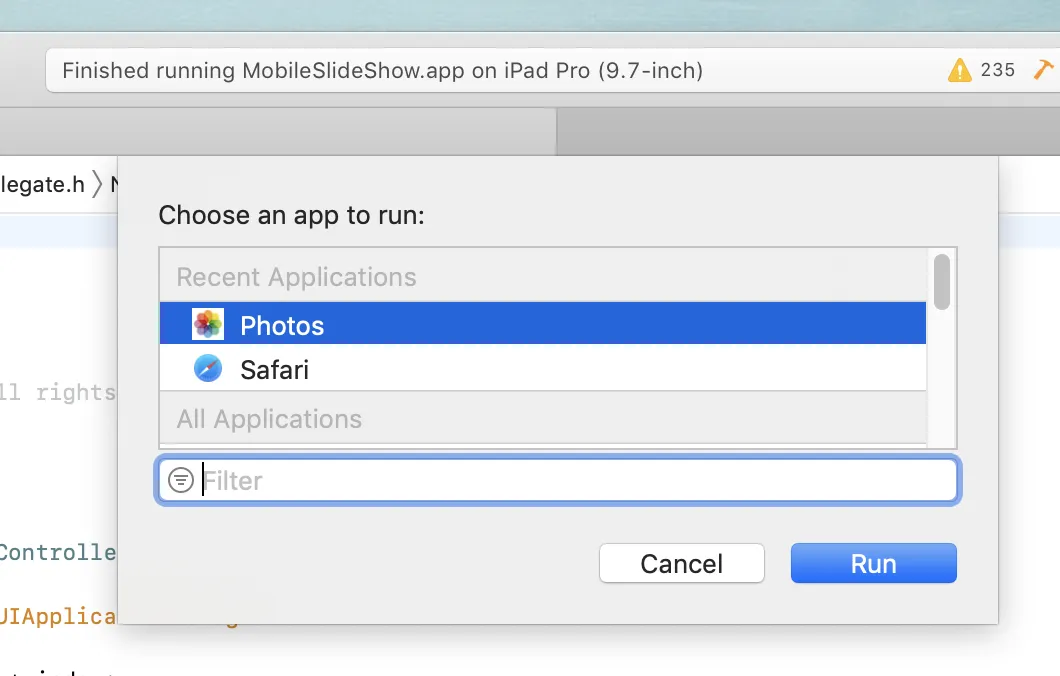Click the app list scrollbar thumb
This screenshot has width=1060, height=676.
[x=941, y=281]
